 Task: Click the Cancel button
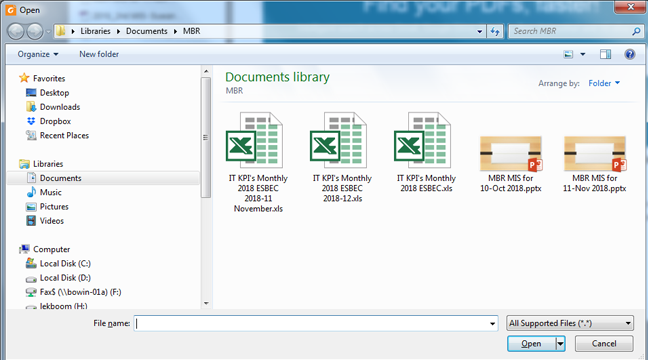pos(604,343)
